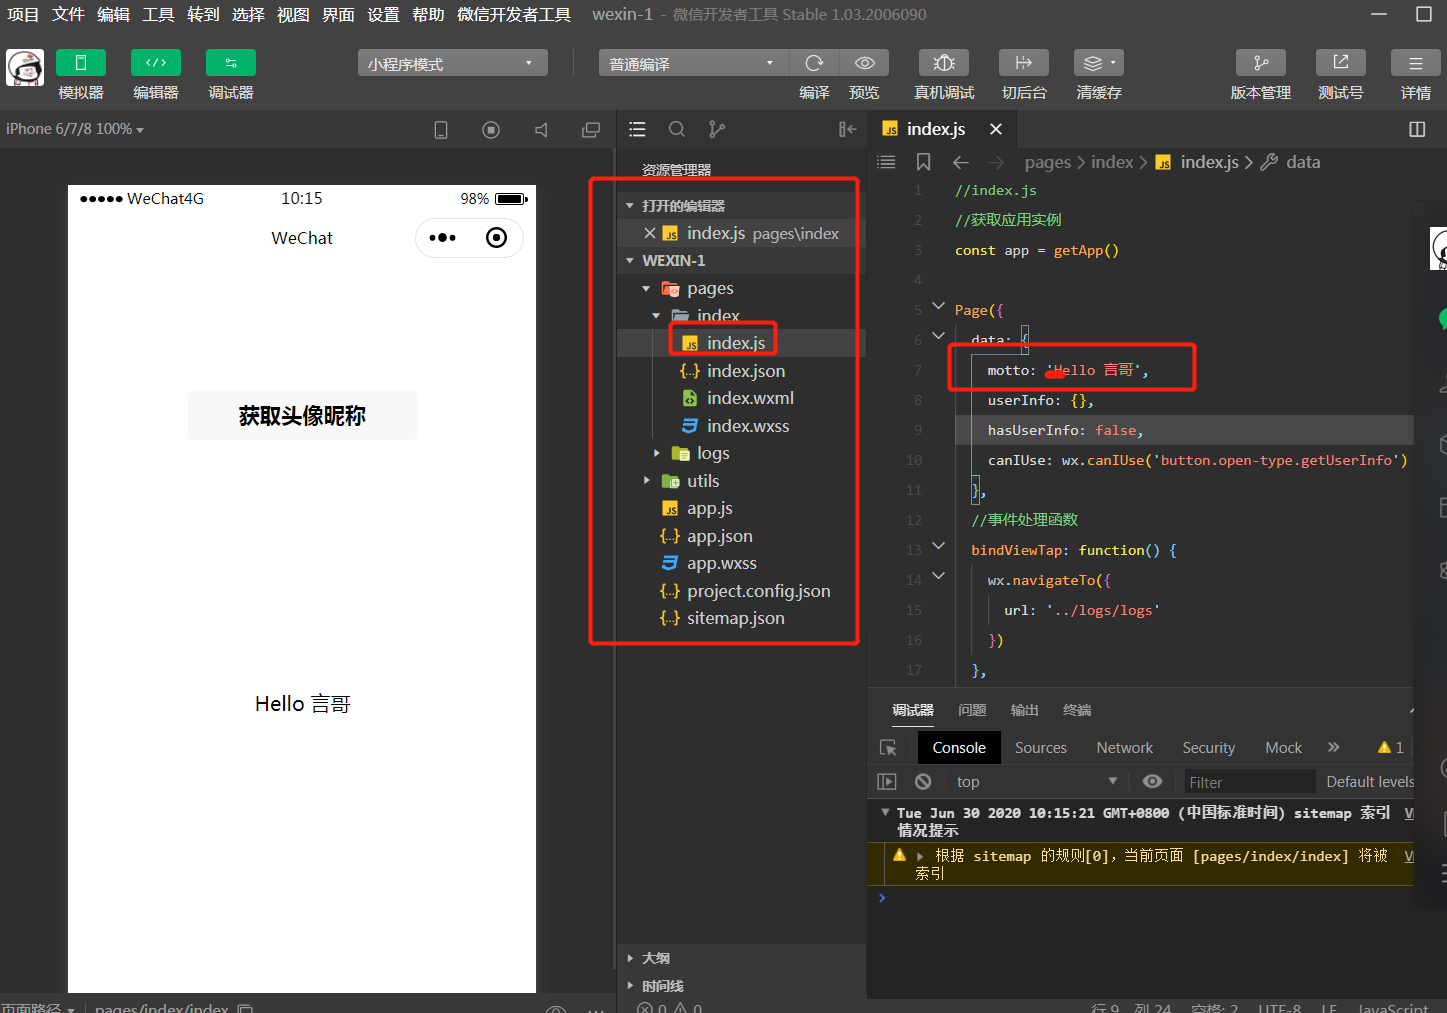
Task: Detach the simulator window icon
Action: coord(591,130)
